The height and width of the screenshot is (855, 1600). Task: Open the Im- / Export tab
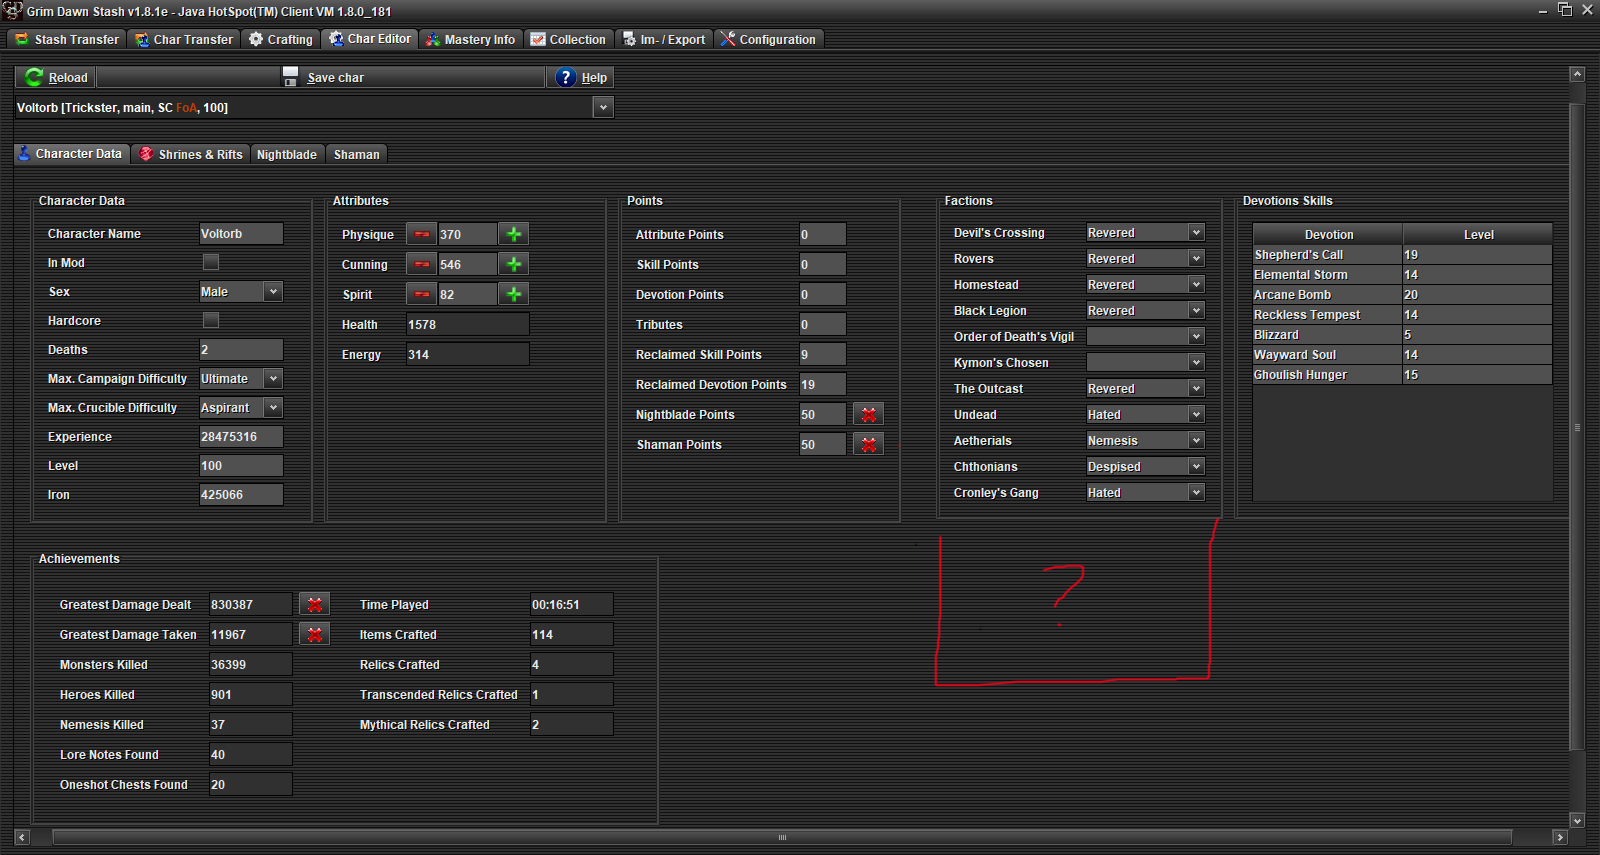click(x=664, y=39)
